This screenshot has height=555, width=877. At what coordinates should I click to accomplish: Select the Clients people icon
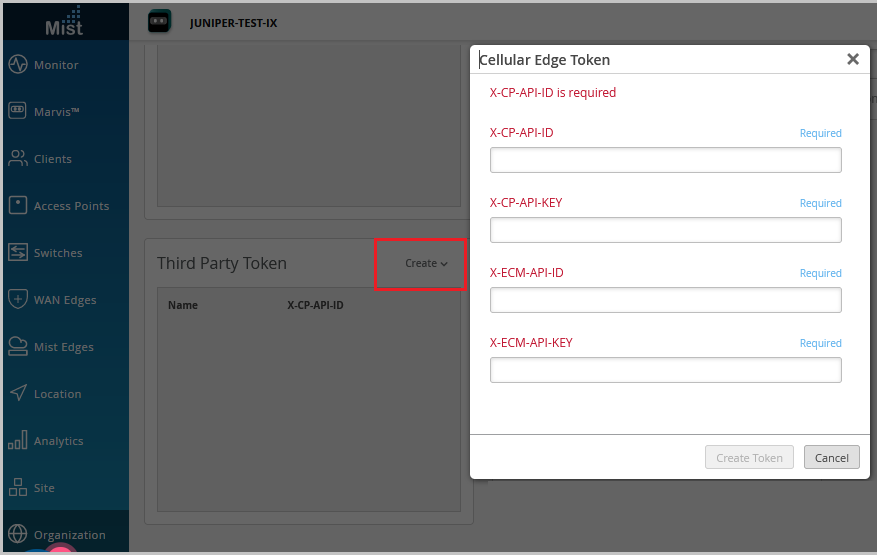[x=17, y=159]
